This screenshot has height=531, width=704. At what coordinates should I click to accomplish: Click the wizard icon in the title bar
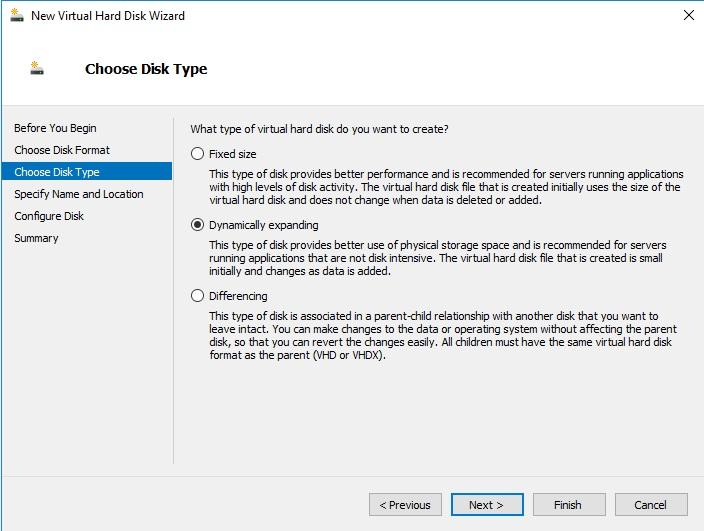pyautogui.click(x=15, y=15)
